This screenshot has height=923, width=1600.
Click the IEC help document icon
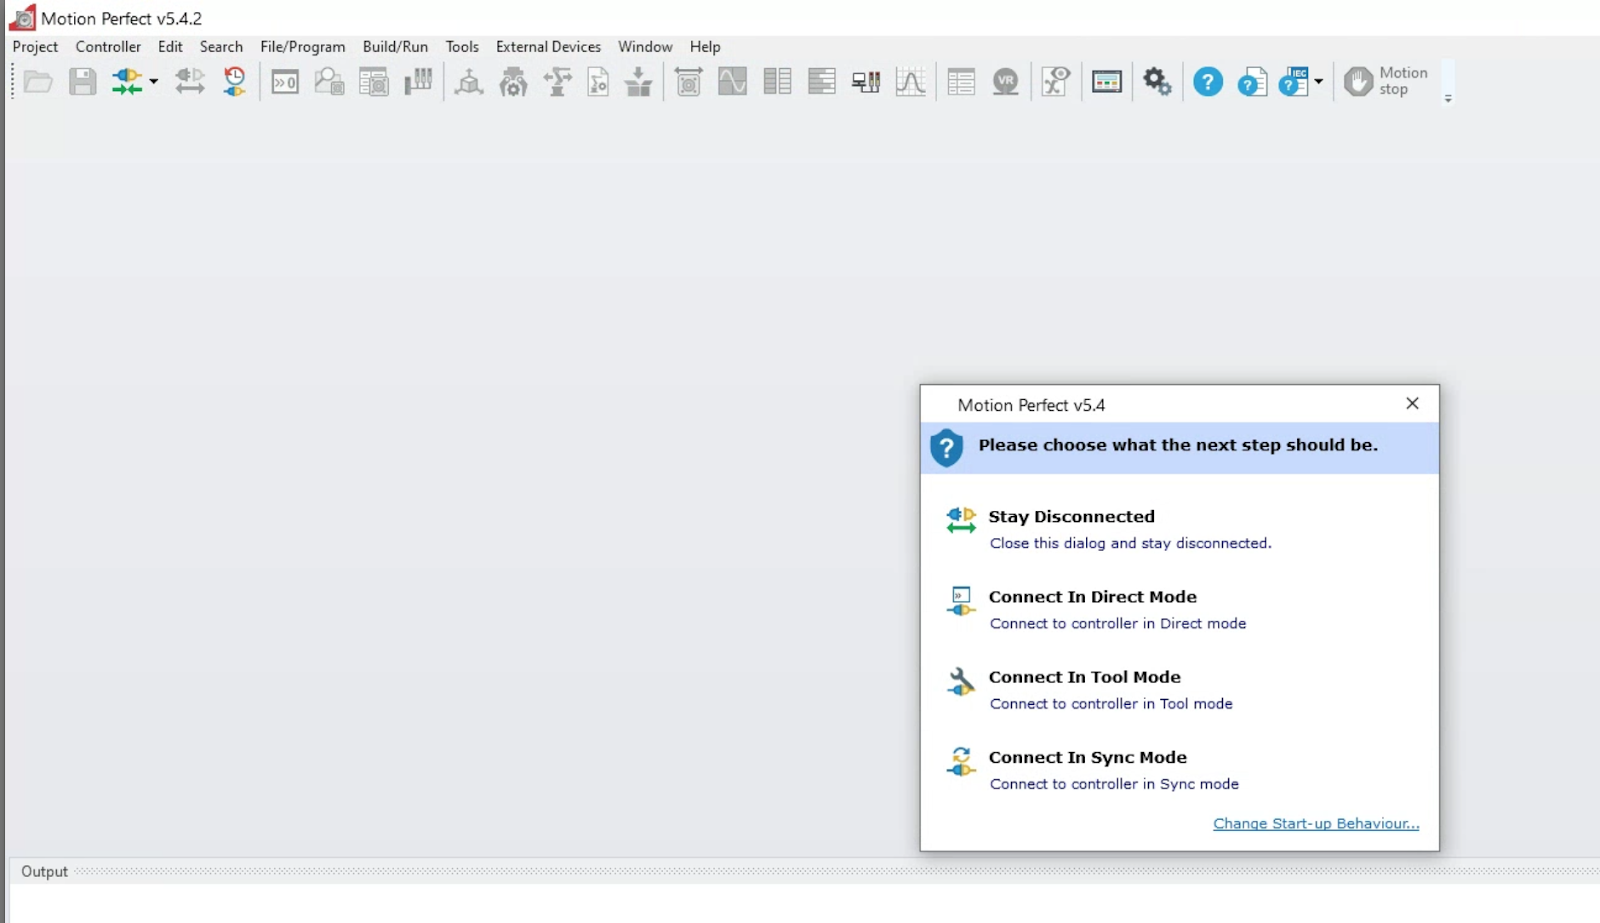pos(1294,82)
